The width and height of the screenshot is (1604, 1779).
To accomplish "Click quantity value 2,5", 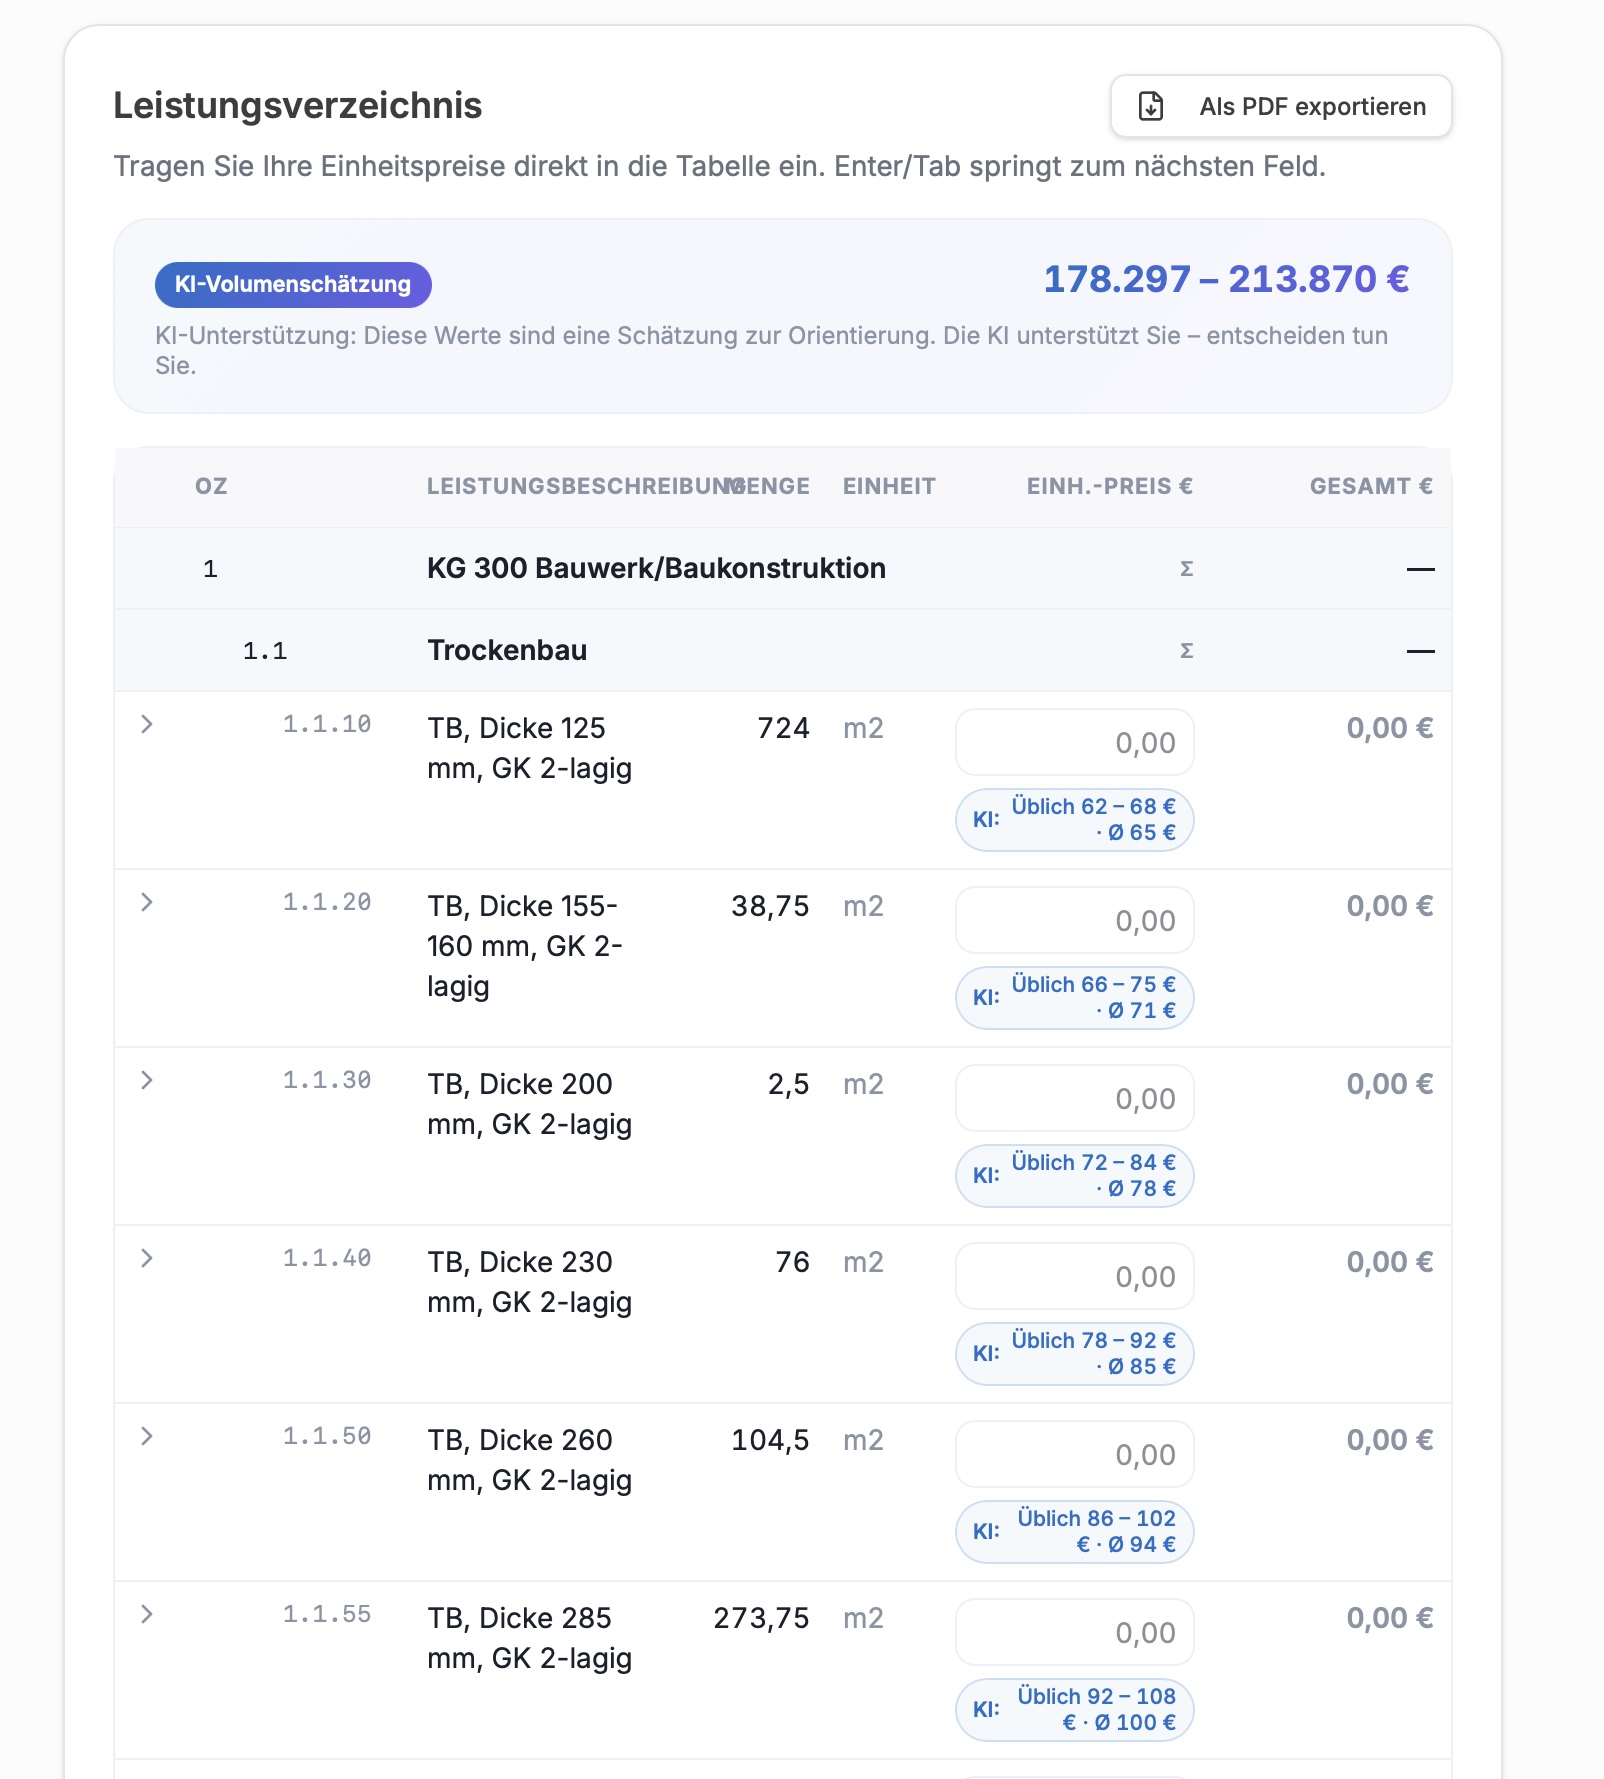I will (x=788, y=1084).
